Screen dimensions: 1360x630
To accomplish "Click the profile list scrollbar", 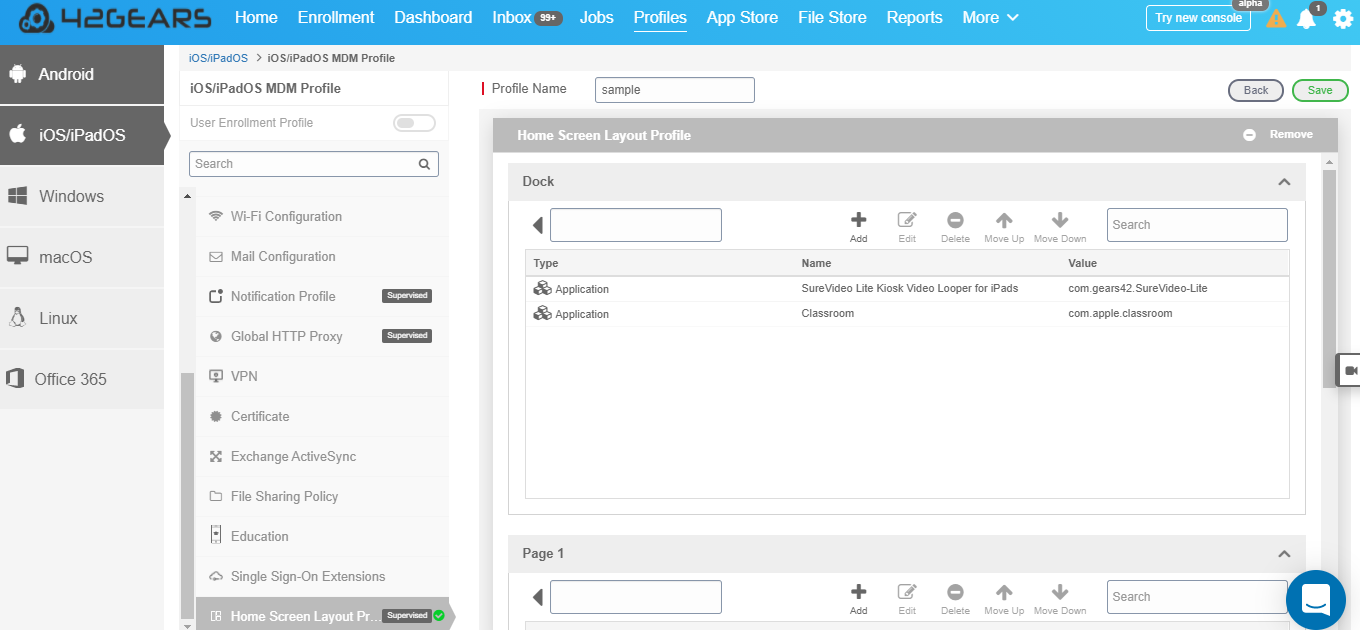I will point(186,495).
